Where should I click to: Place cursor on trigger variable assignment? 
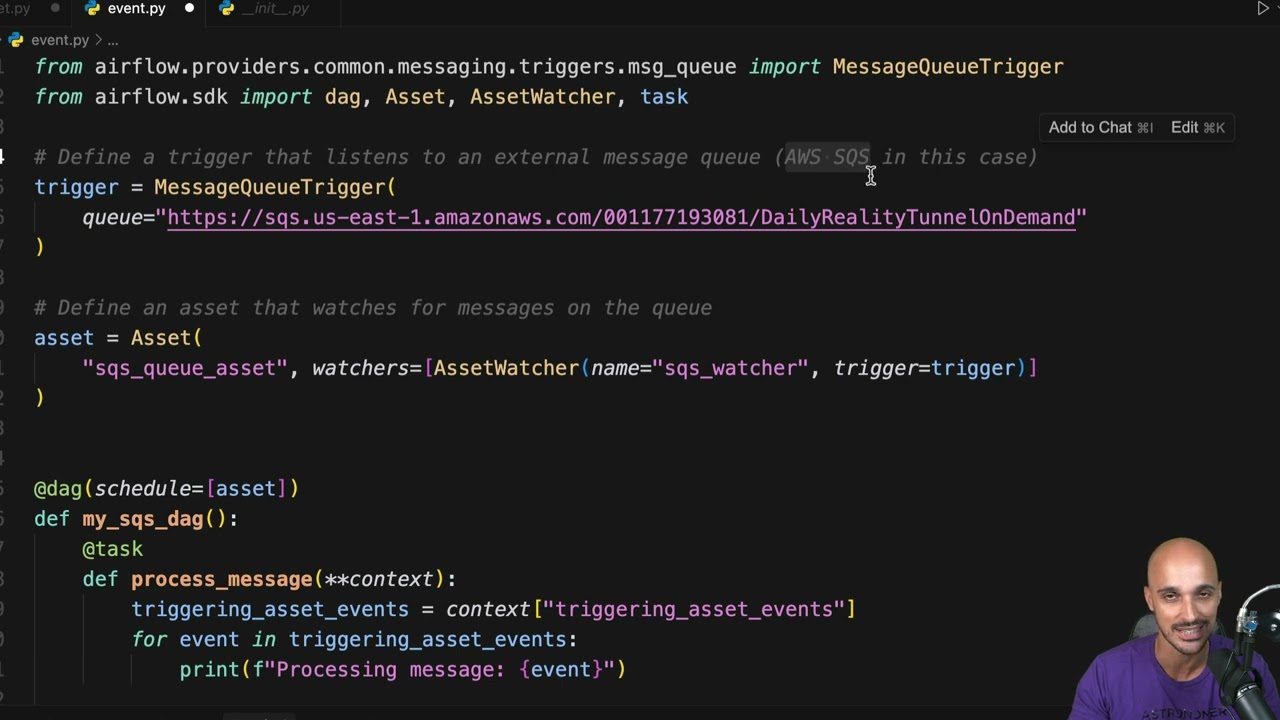click(x=76, y=187)
